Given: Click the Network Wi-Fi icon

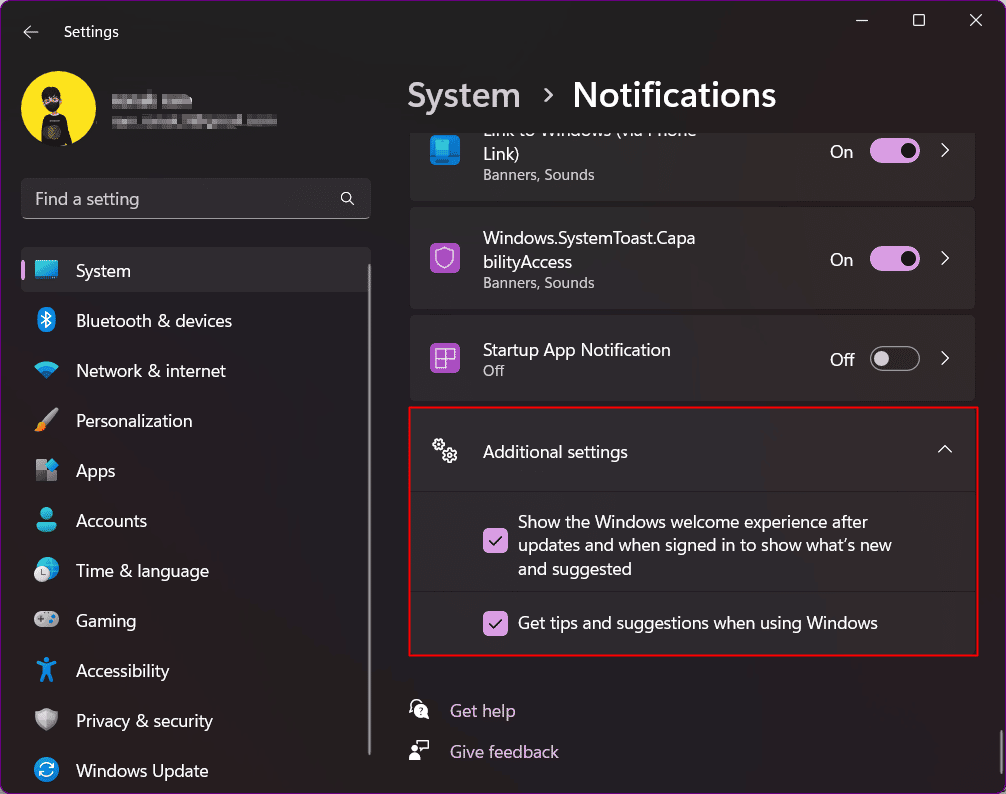Looking at the screenshot, I should pos(46,370).
